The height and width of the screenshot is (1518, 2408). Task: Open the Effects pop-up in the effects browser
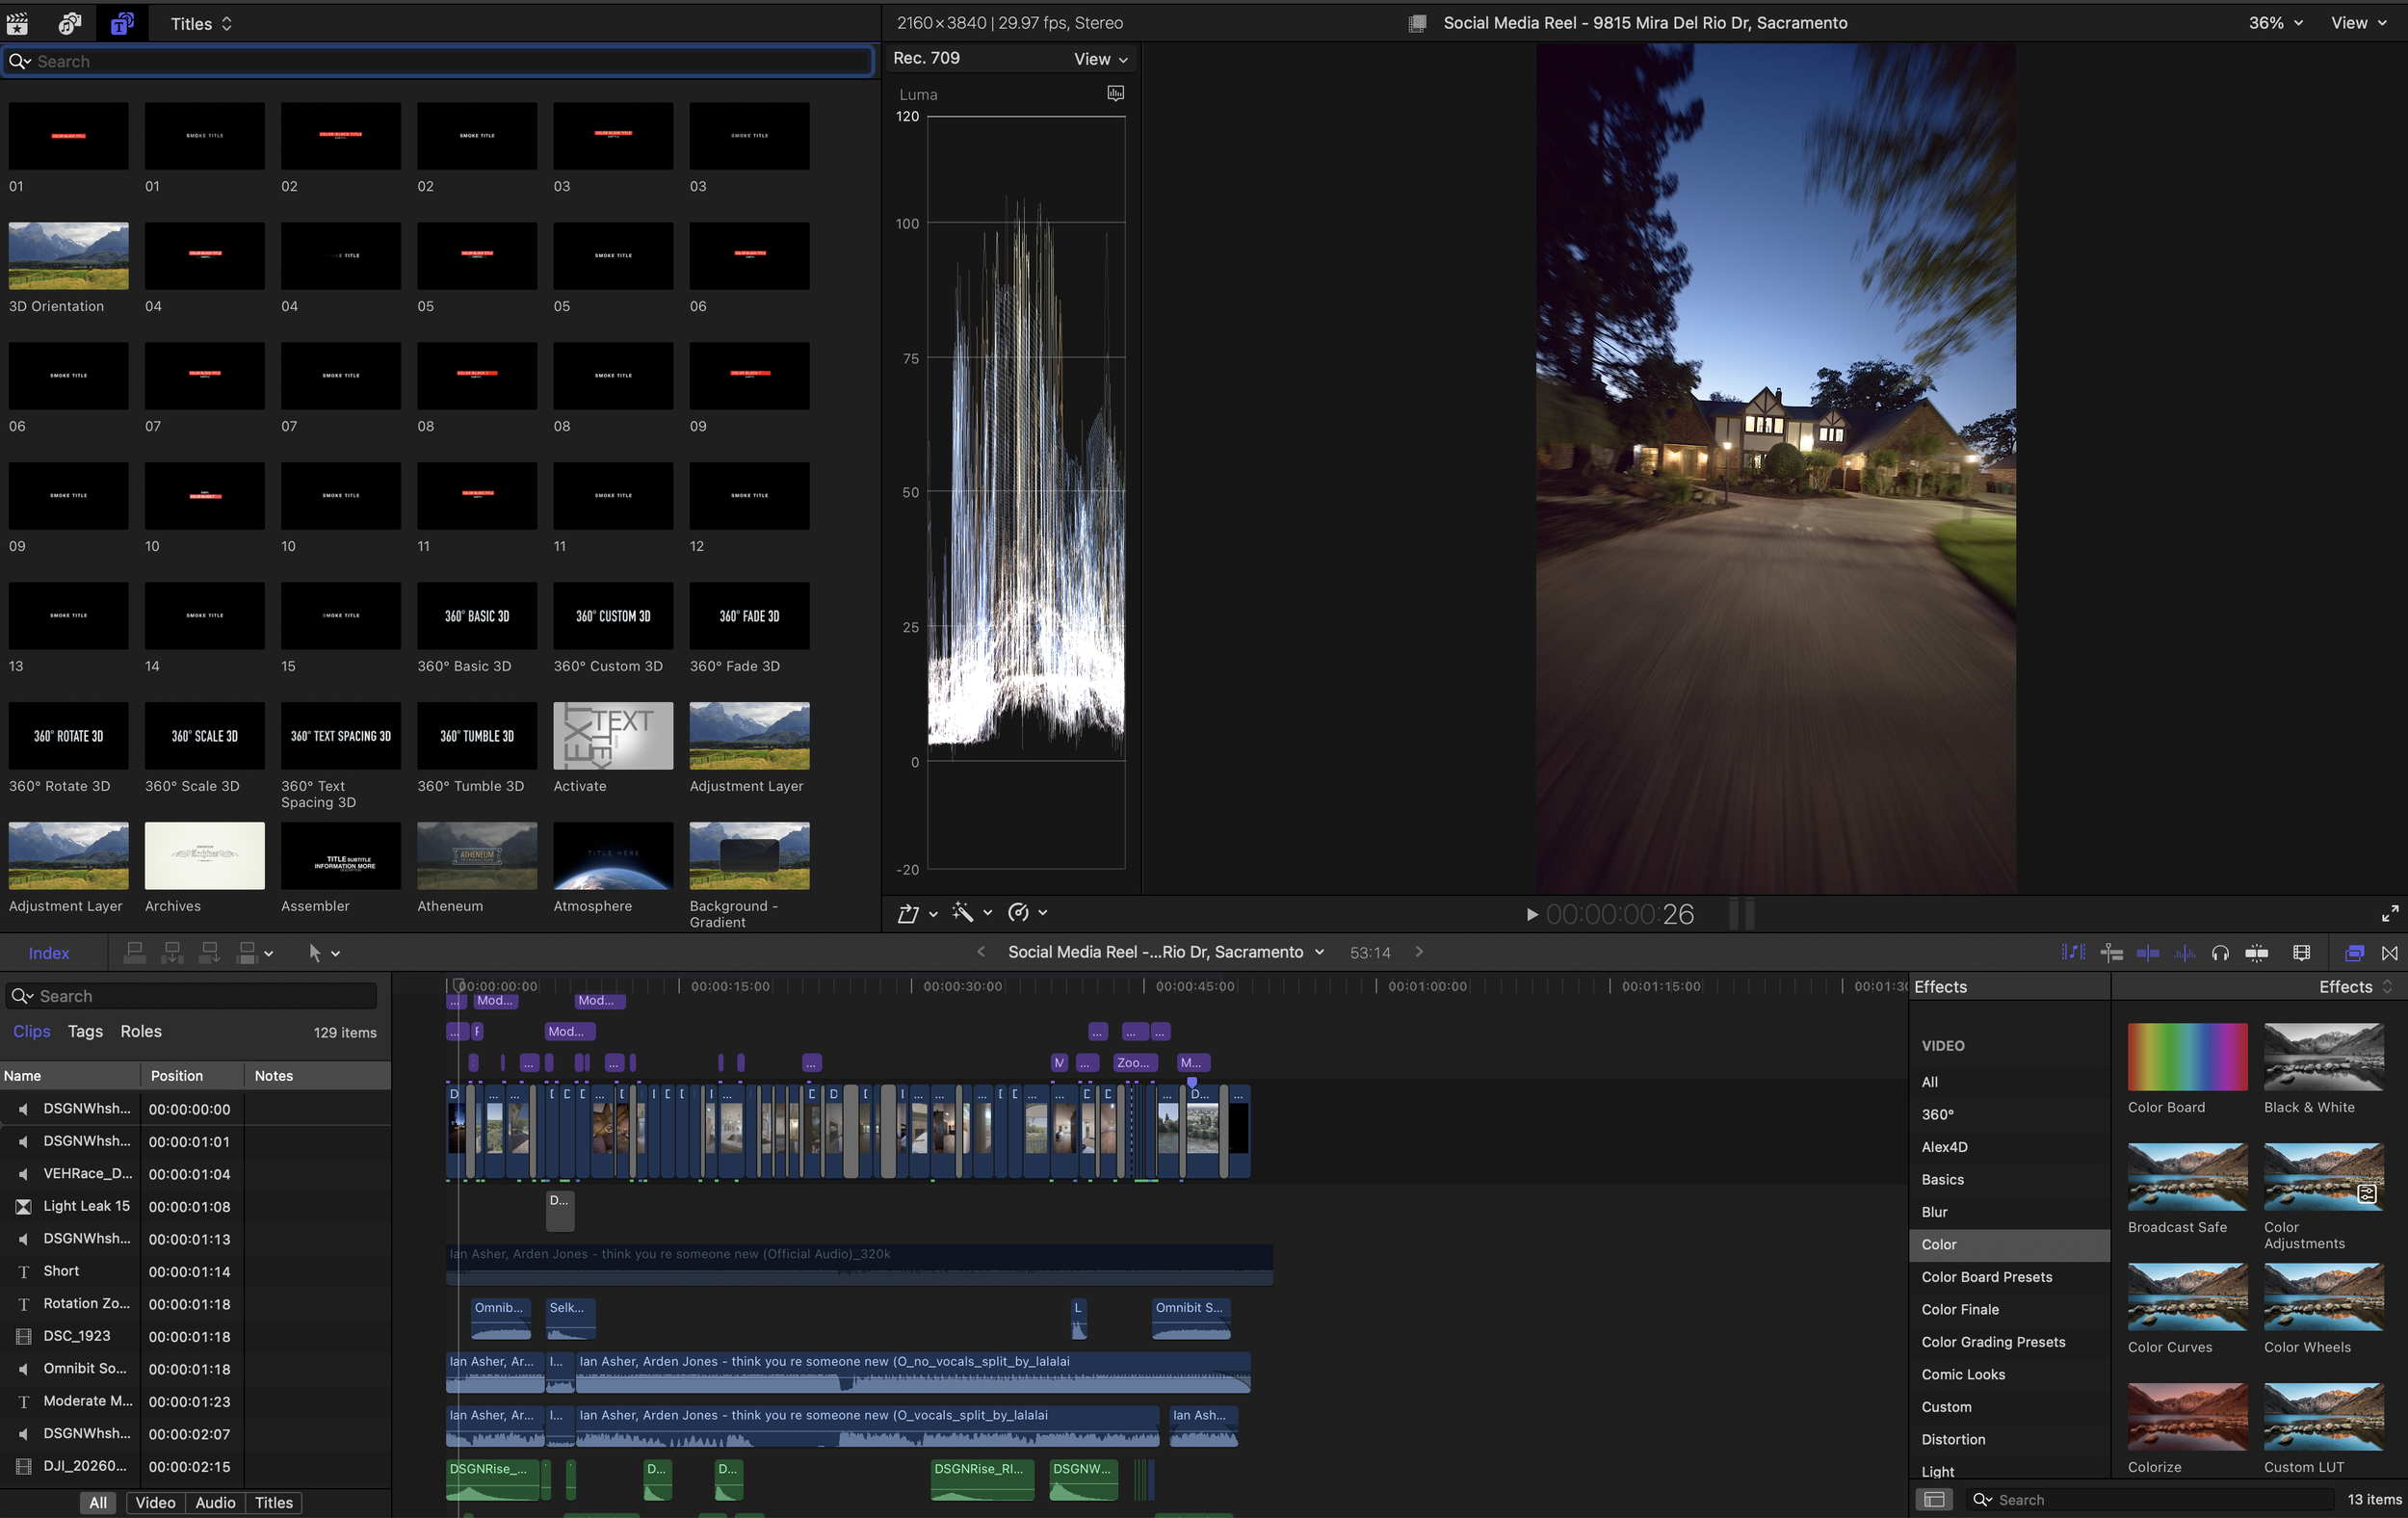(x=2355, y=986)
